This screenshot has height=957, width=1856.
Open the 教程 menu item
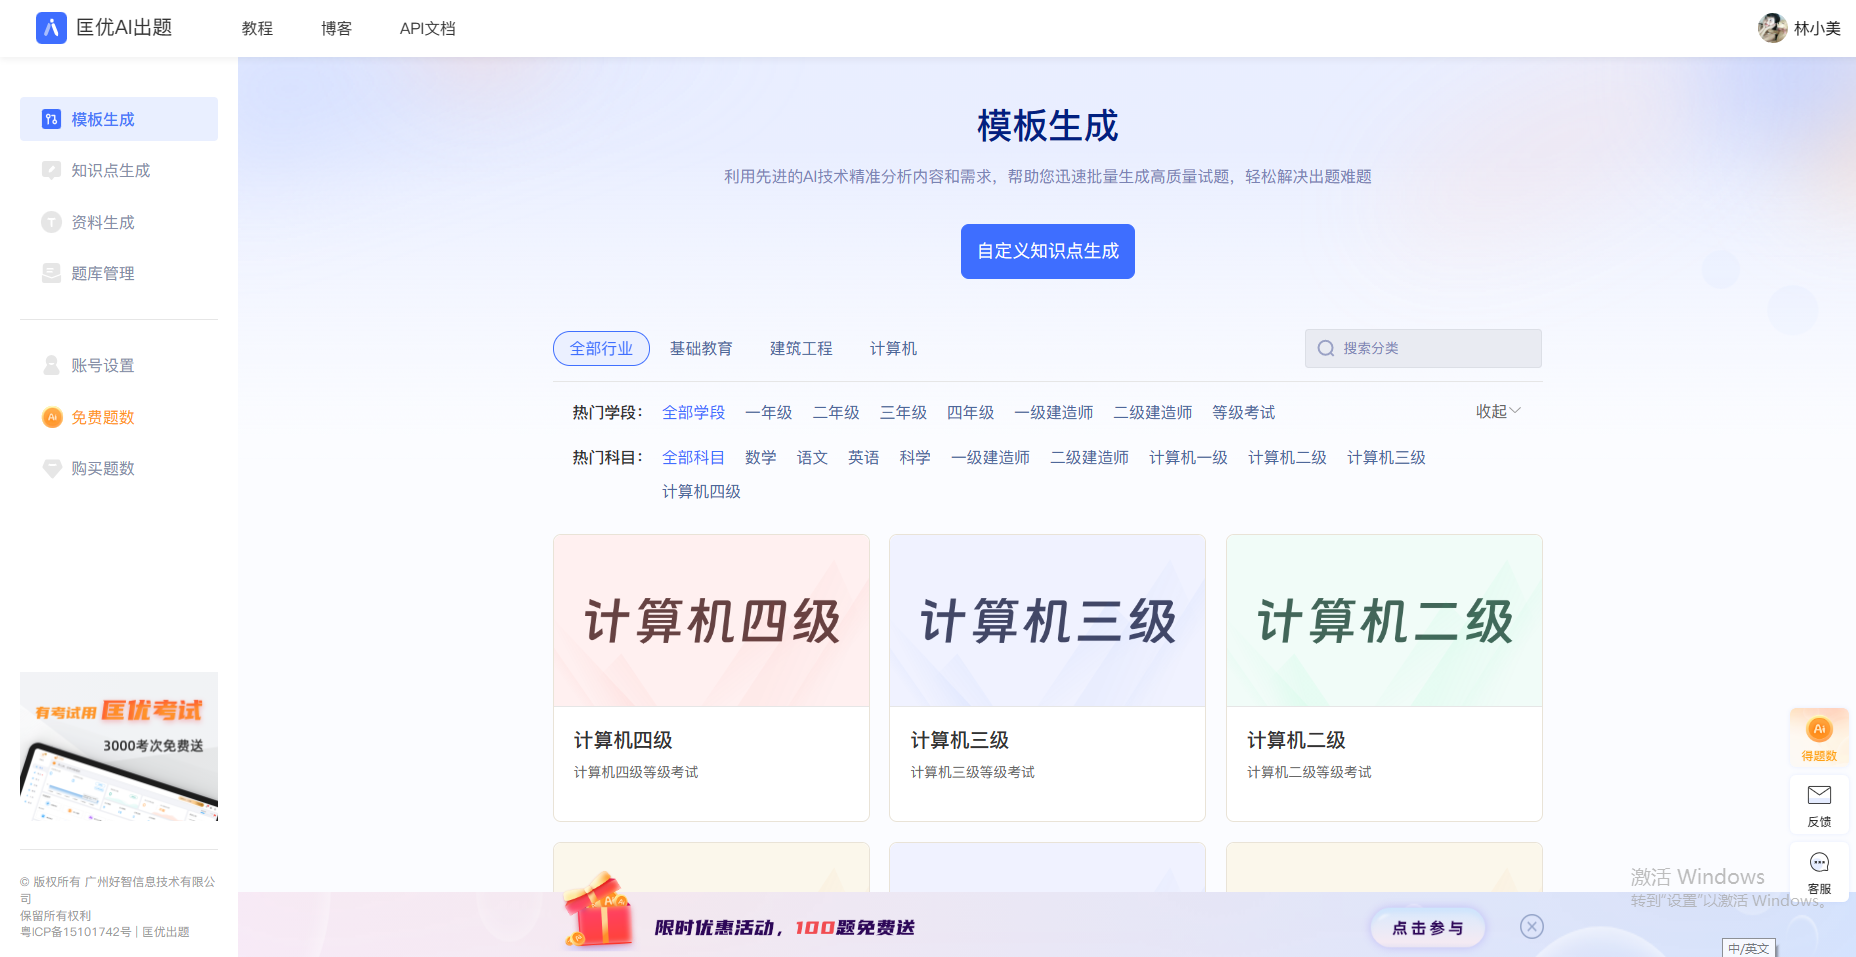(x=257, y=28)
